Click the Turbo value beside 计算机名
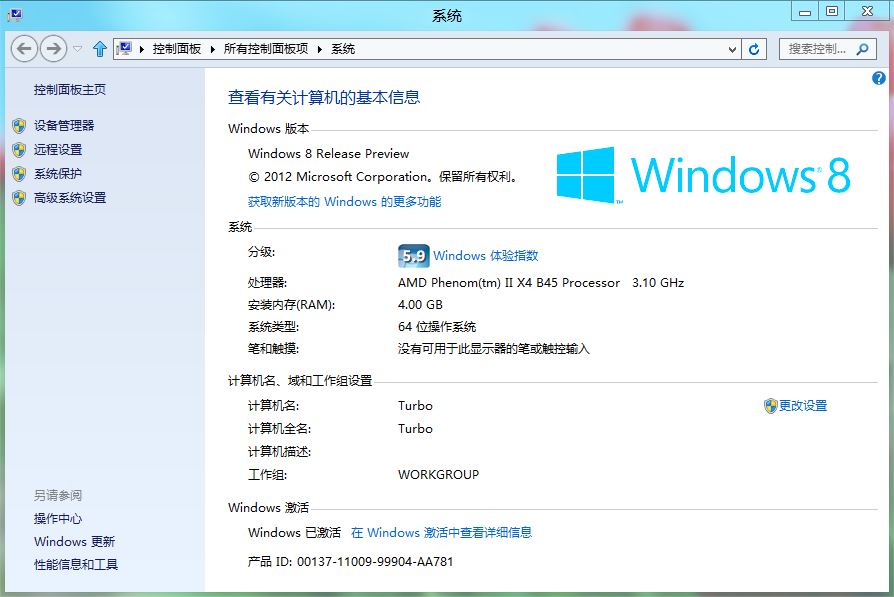 tap(415, 405)
